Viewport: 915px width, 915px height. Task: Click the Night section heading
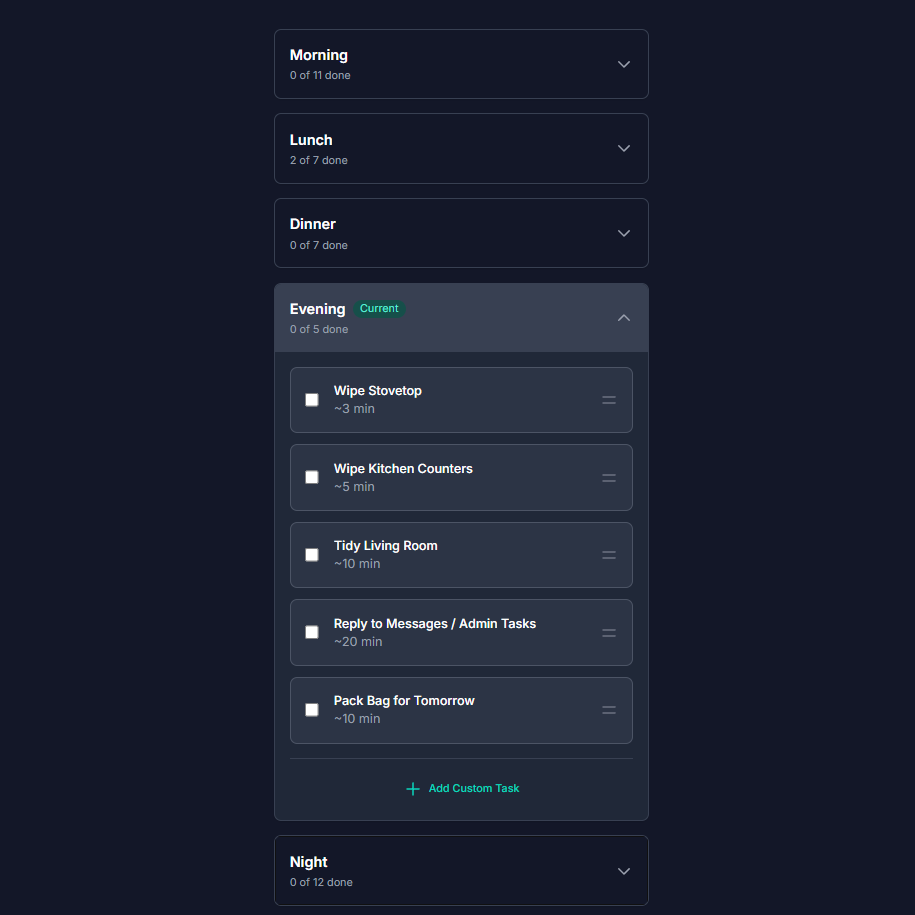tap(309, 862)
